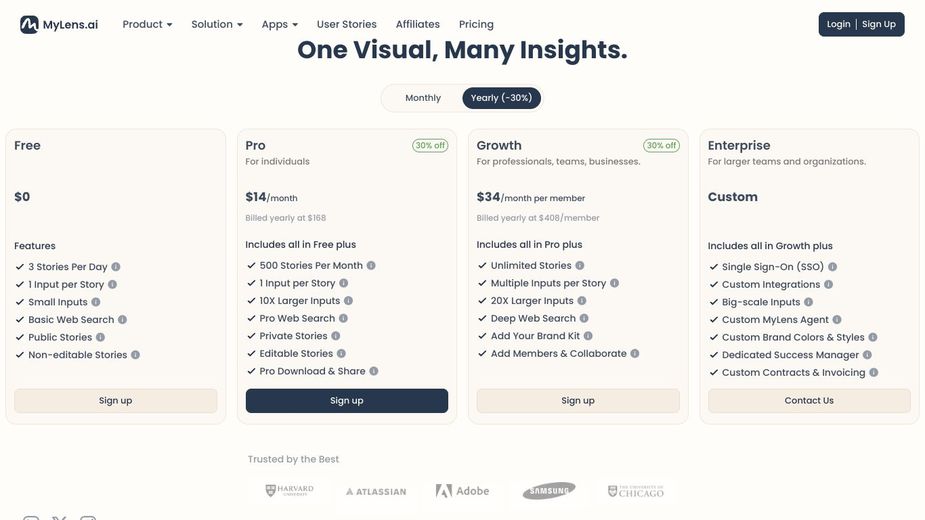This screenshot has width=925, height=520.
Task: Open the Solution dropdown
Action: point(217,24)
